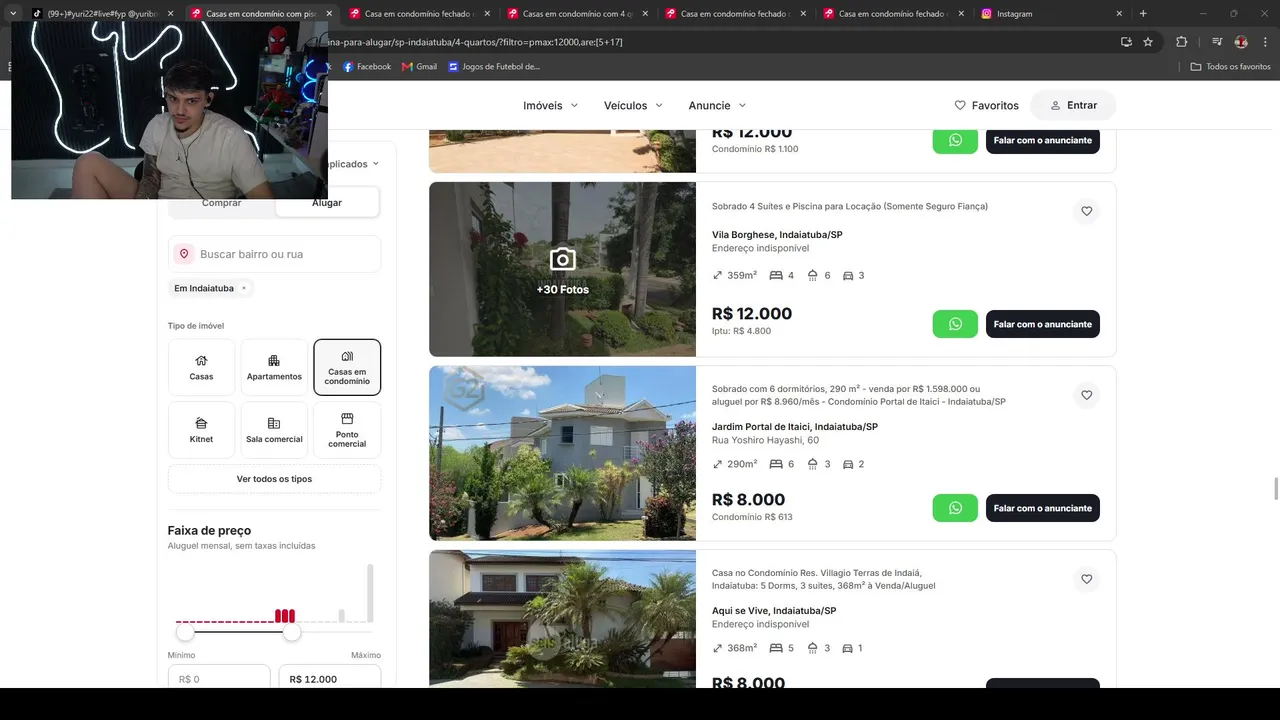Open the browser tab search dropdown
The height and width of the screenshot is (720, 1280).
click(13, 14)
